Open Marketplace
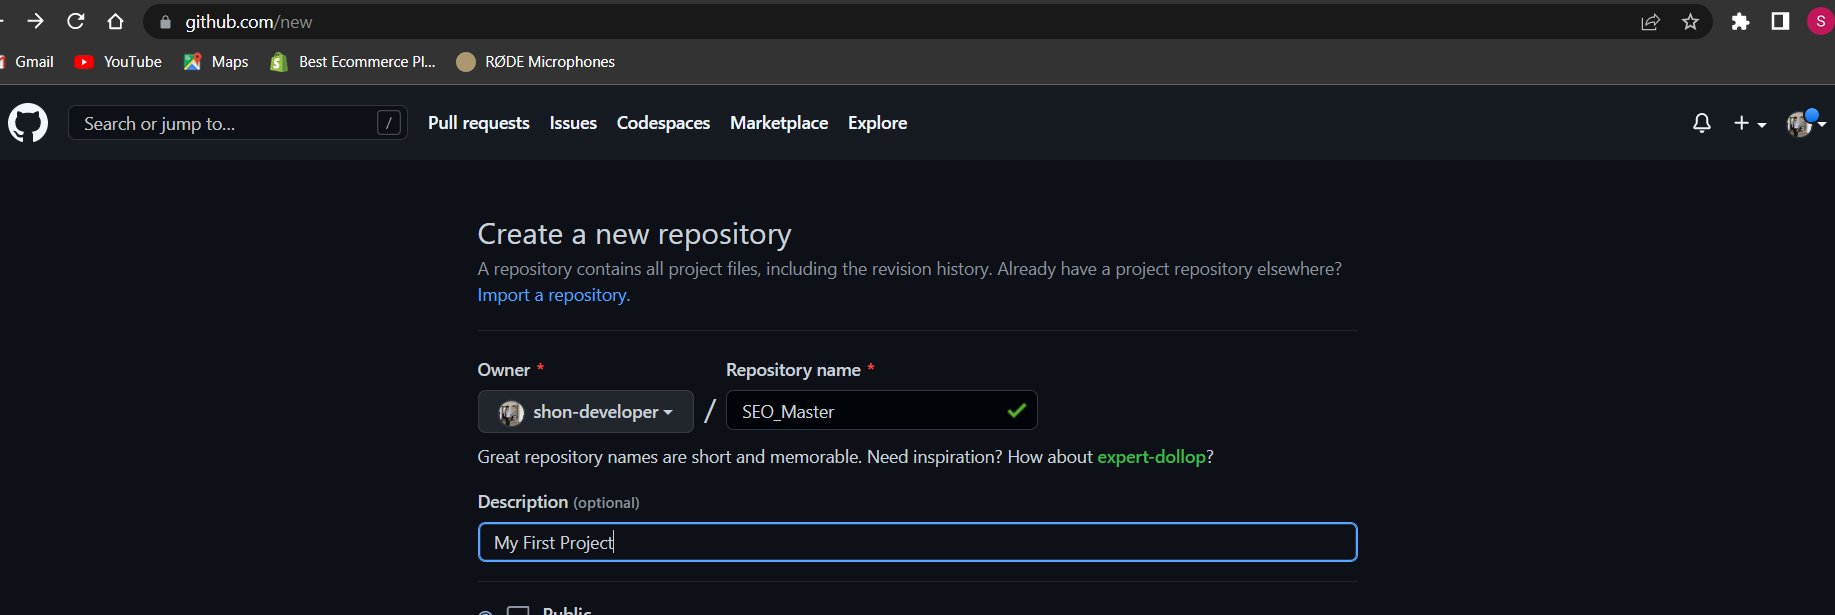The width and height of the screenshot is (1835, 615). point(779,123)
